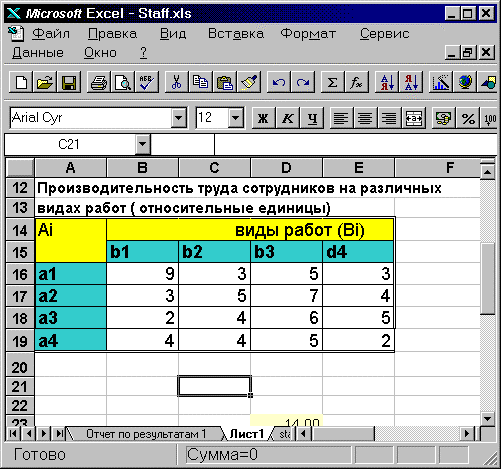
Task: Run spell check ABC icon
Action: pyautogui.click(x=147, y=82)
